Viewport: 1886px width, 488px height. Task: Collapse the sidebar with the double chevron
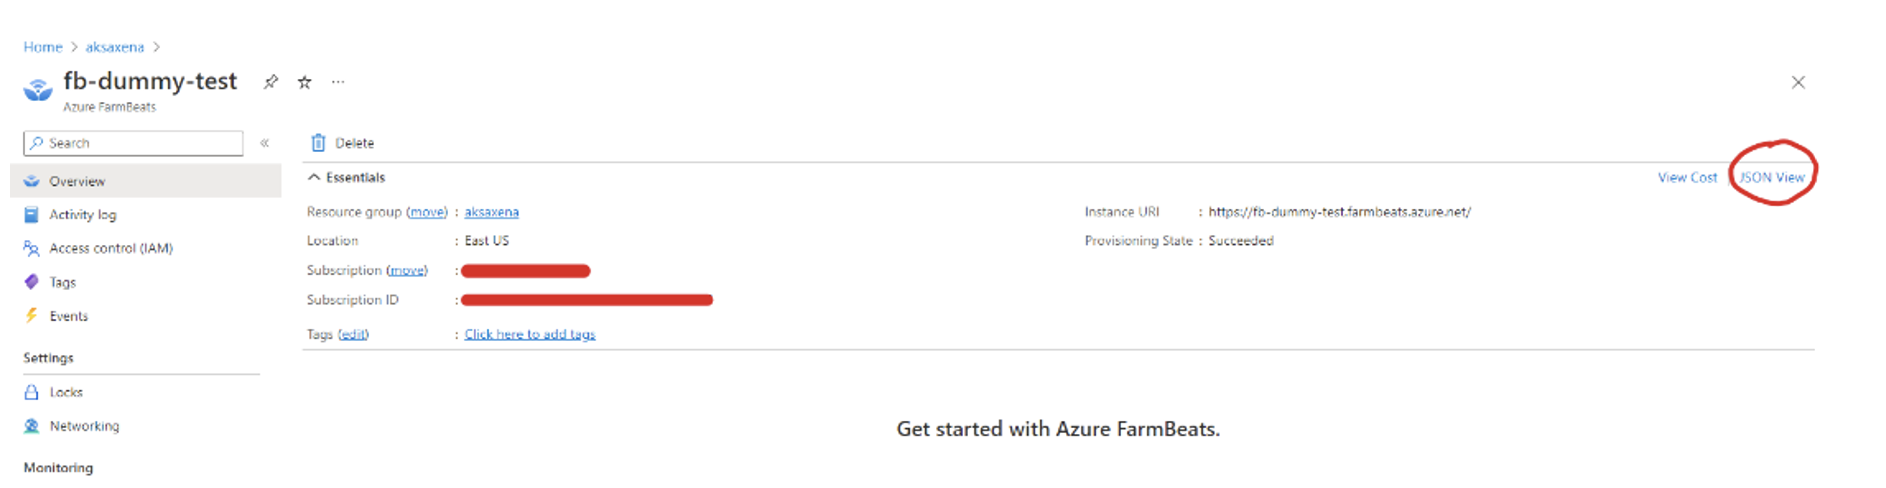265,143
